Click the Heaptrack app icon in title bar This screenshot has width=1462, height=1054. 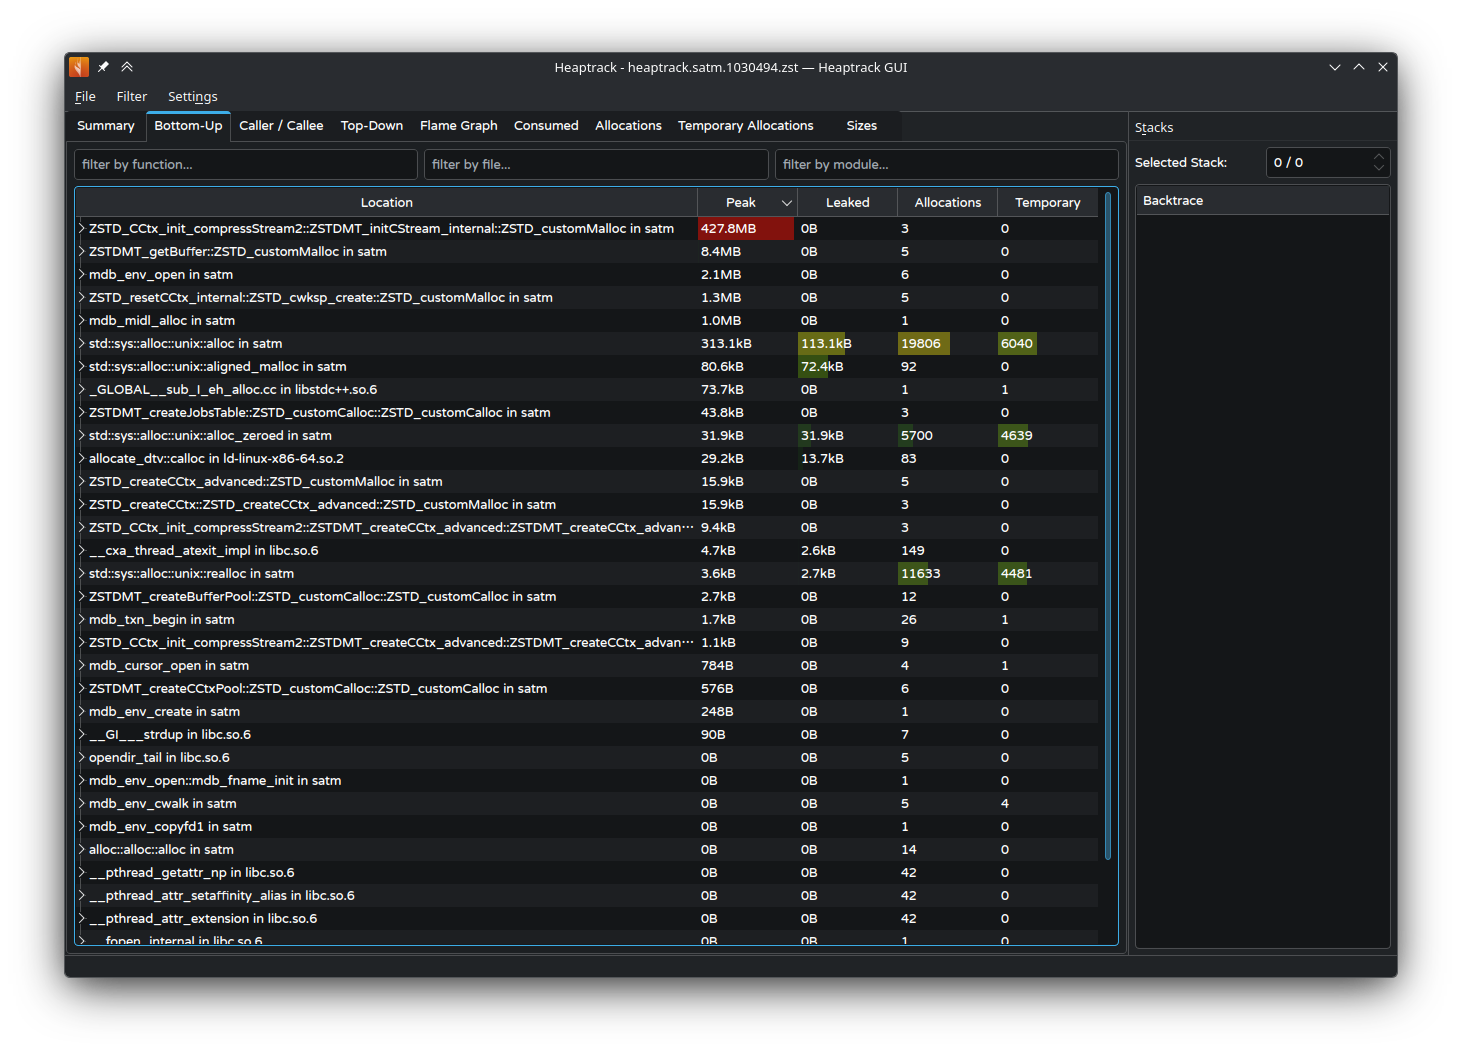79,67
